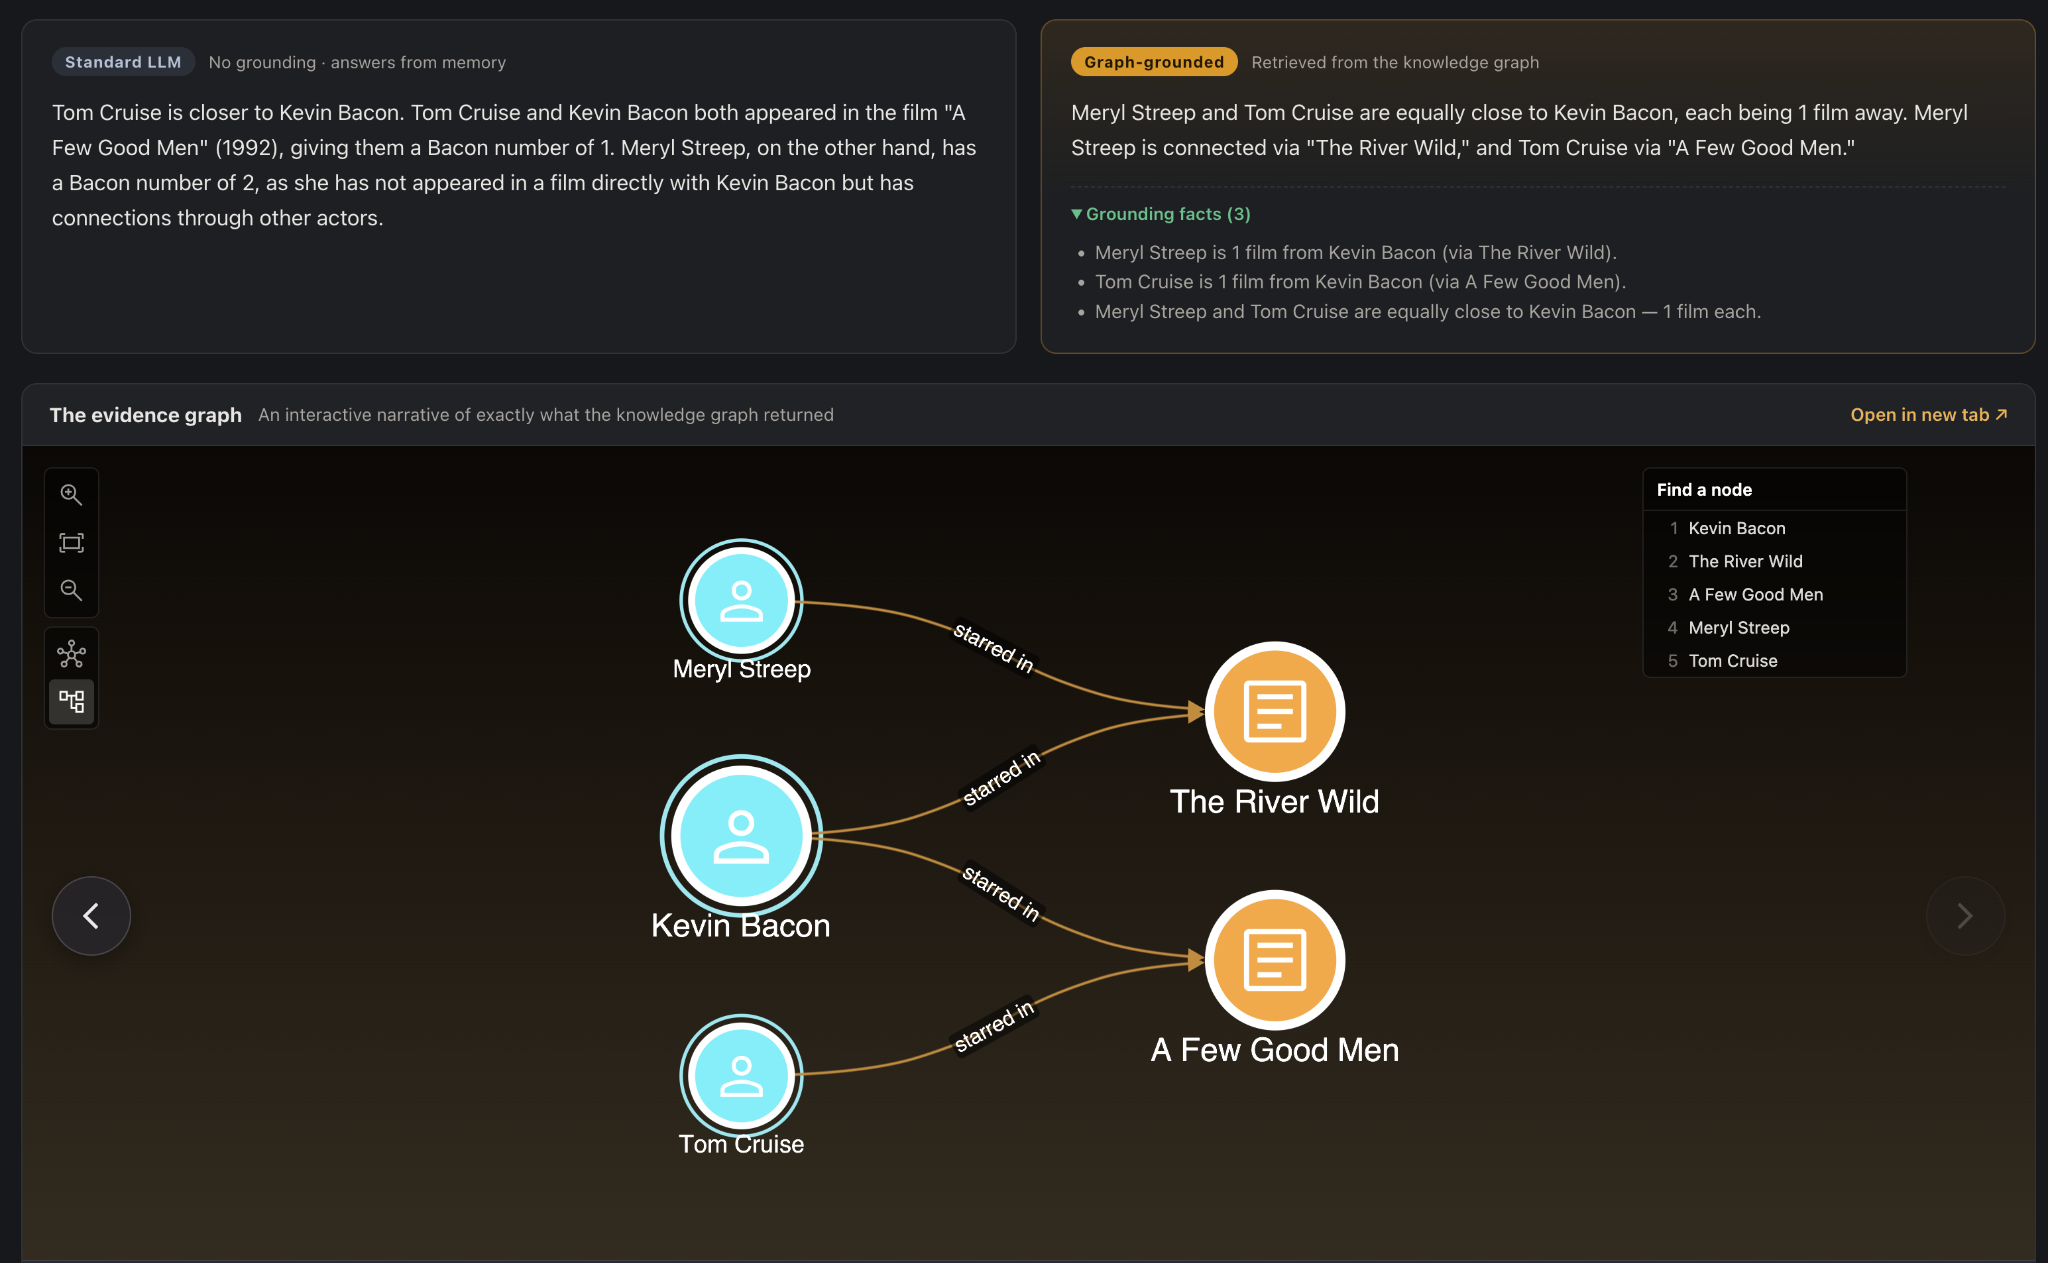
Task: Choose The River Wild in Find a node list
Action: click(1775, 561)
